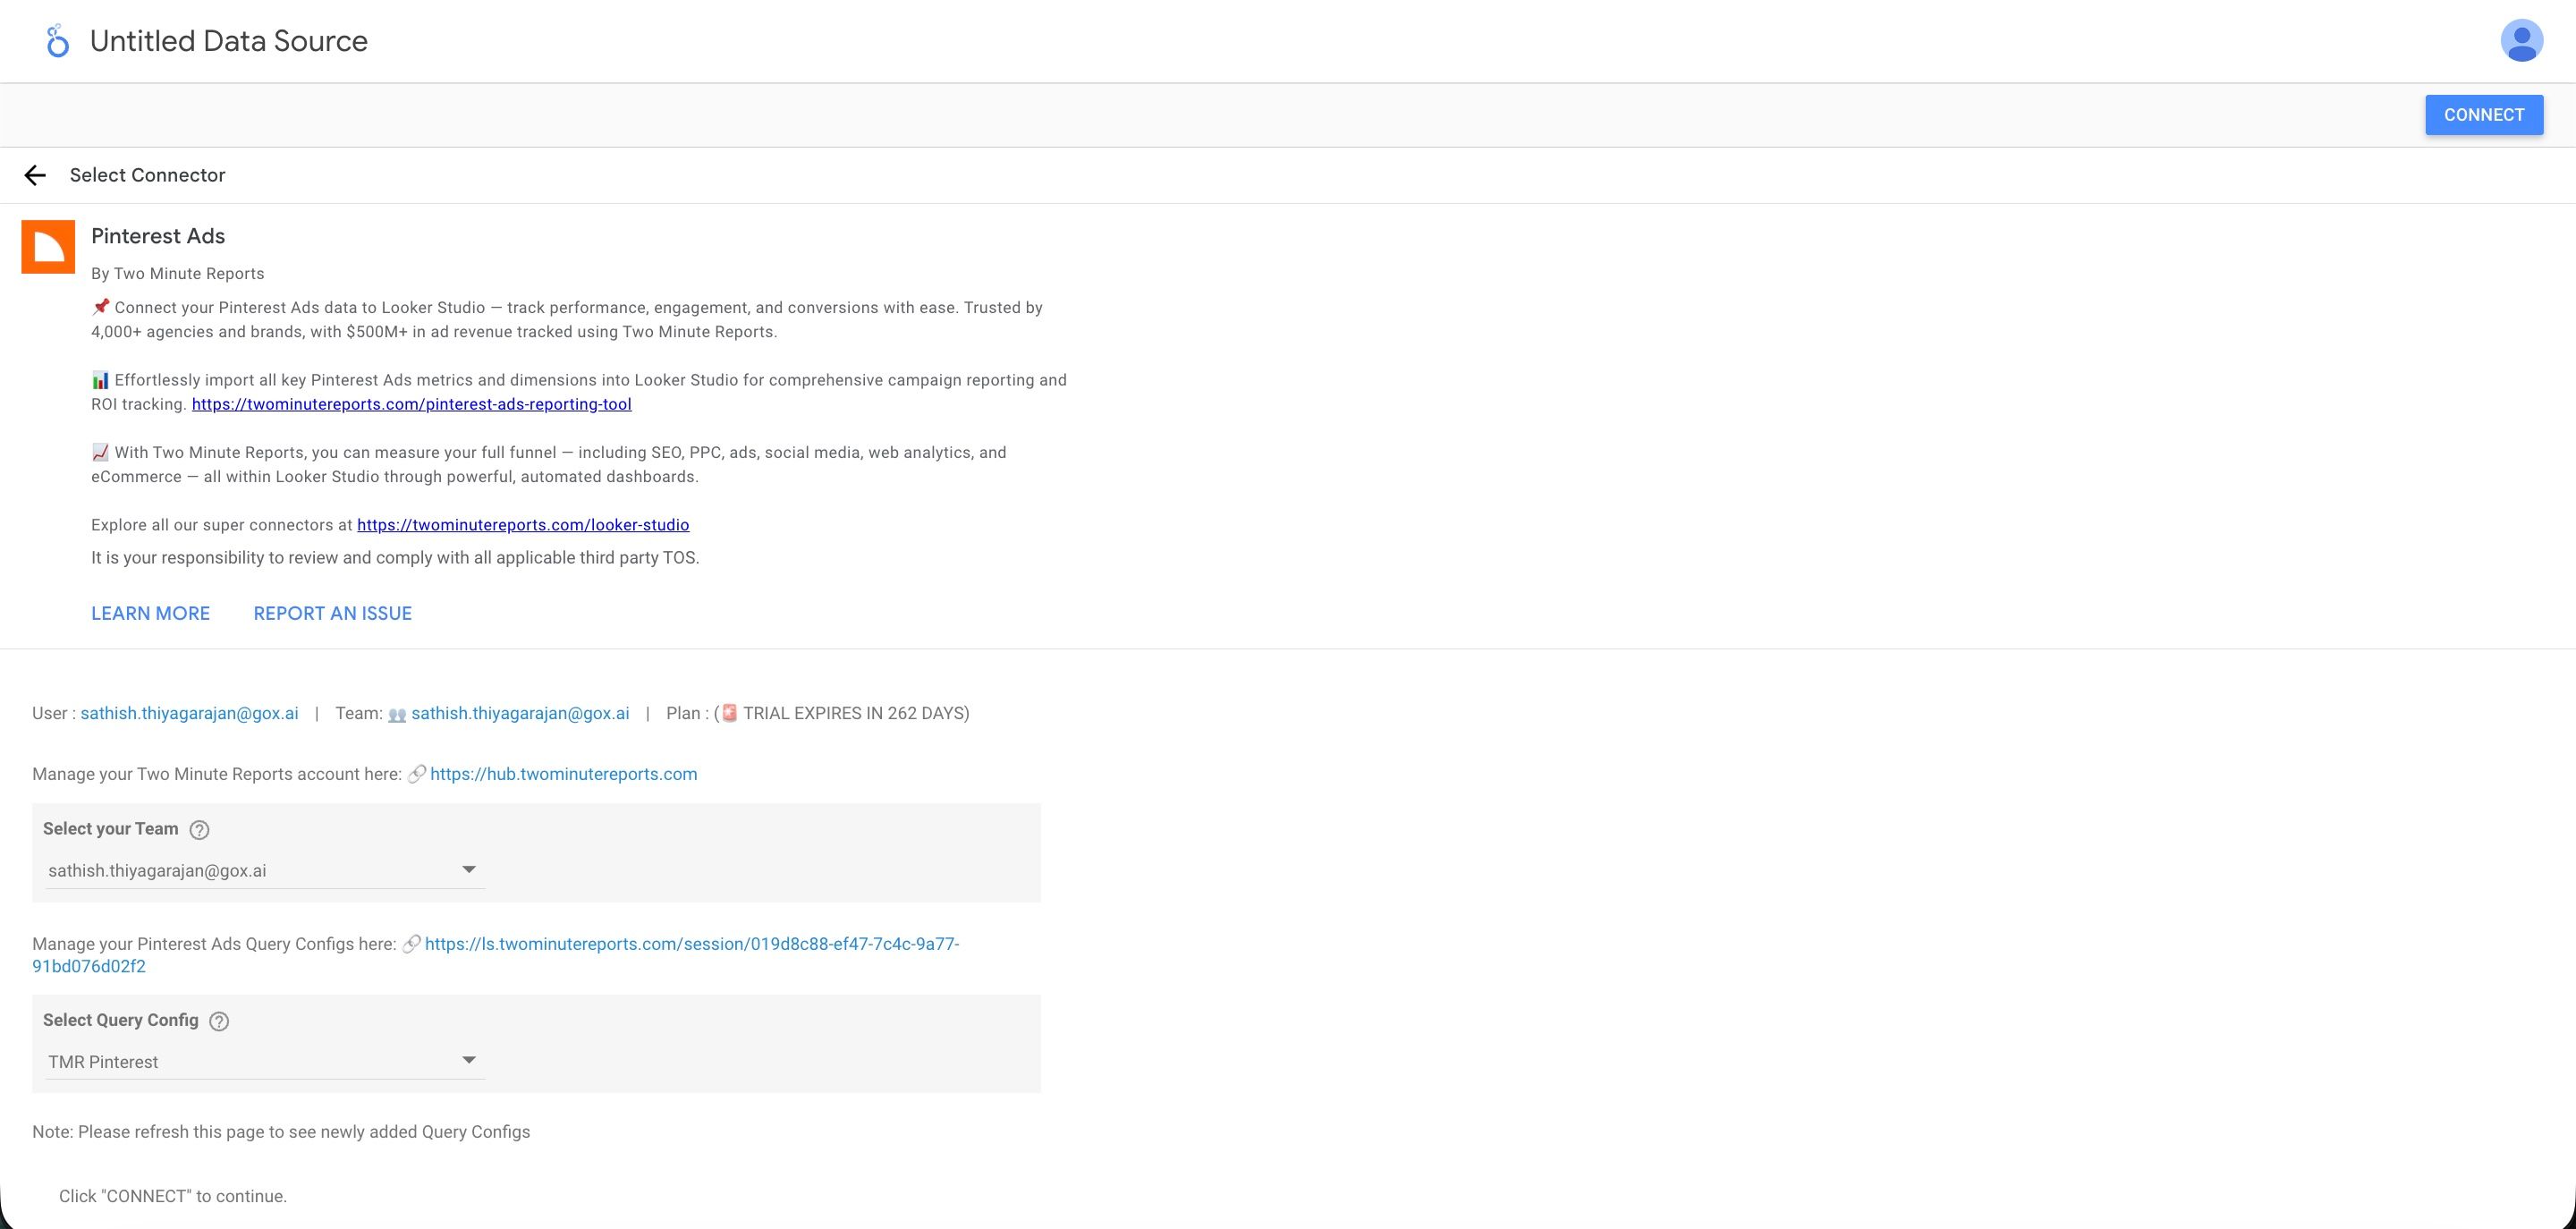This screenshot has width=2576, height=1229.
Task: Click the Looker Studio logo
Action: click(57, 41)
